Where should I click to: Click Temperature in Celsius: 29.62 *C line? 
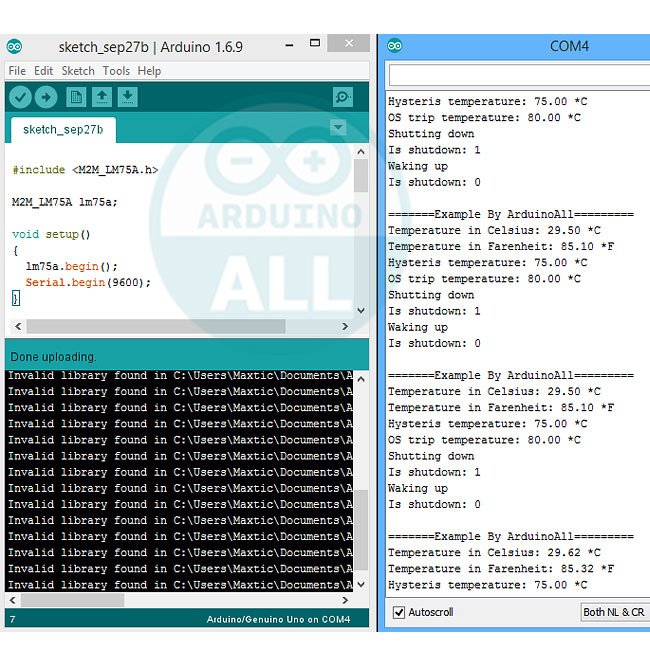click(494, 553)
